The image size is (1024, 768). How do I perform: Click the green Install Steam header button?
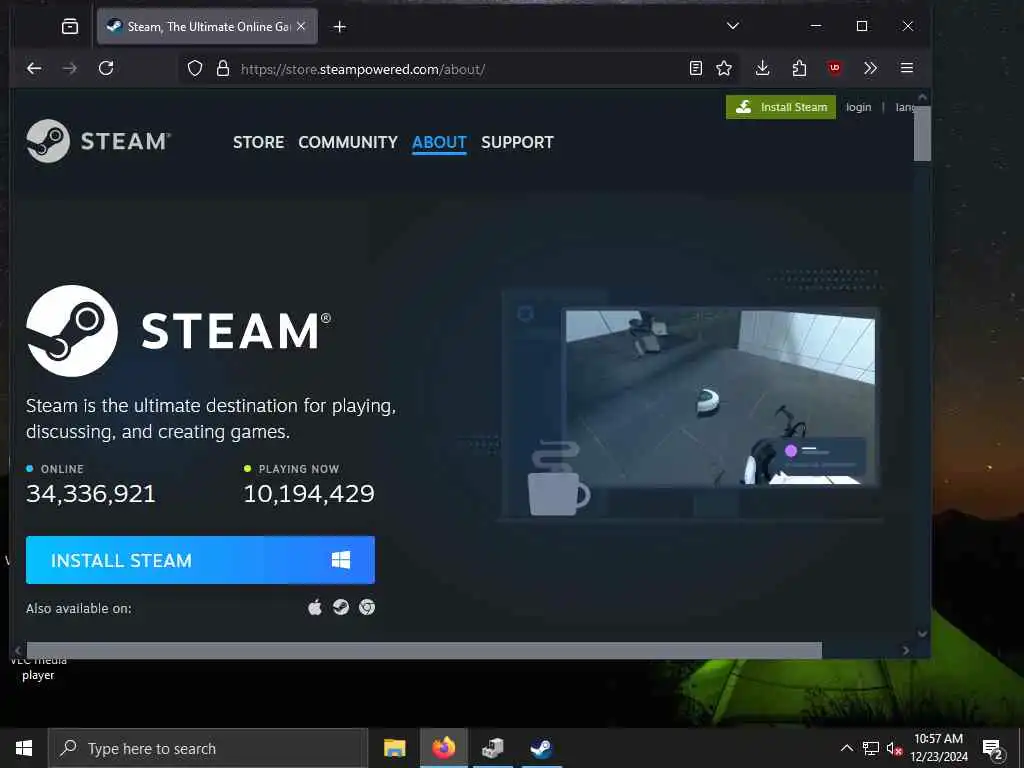781,107
